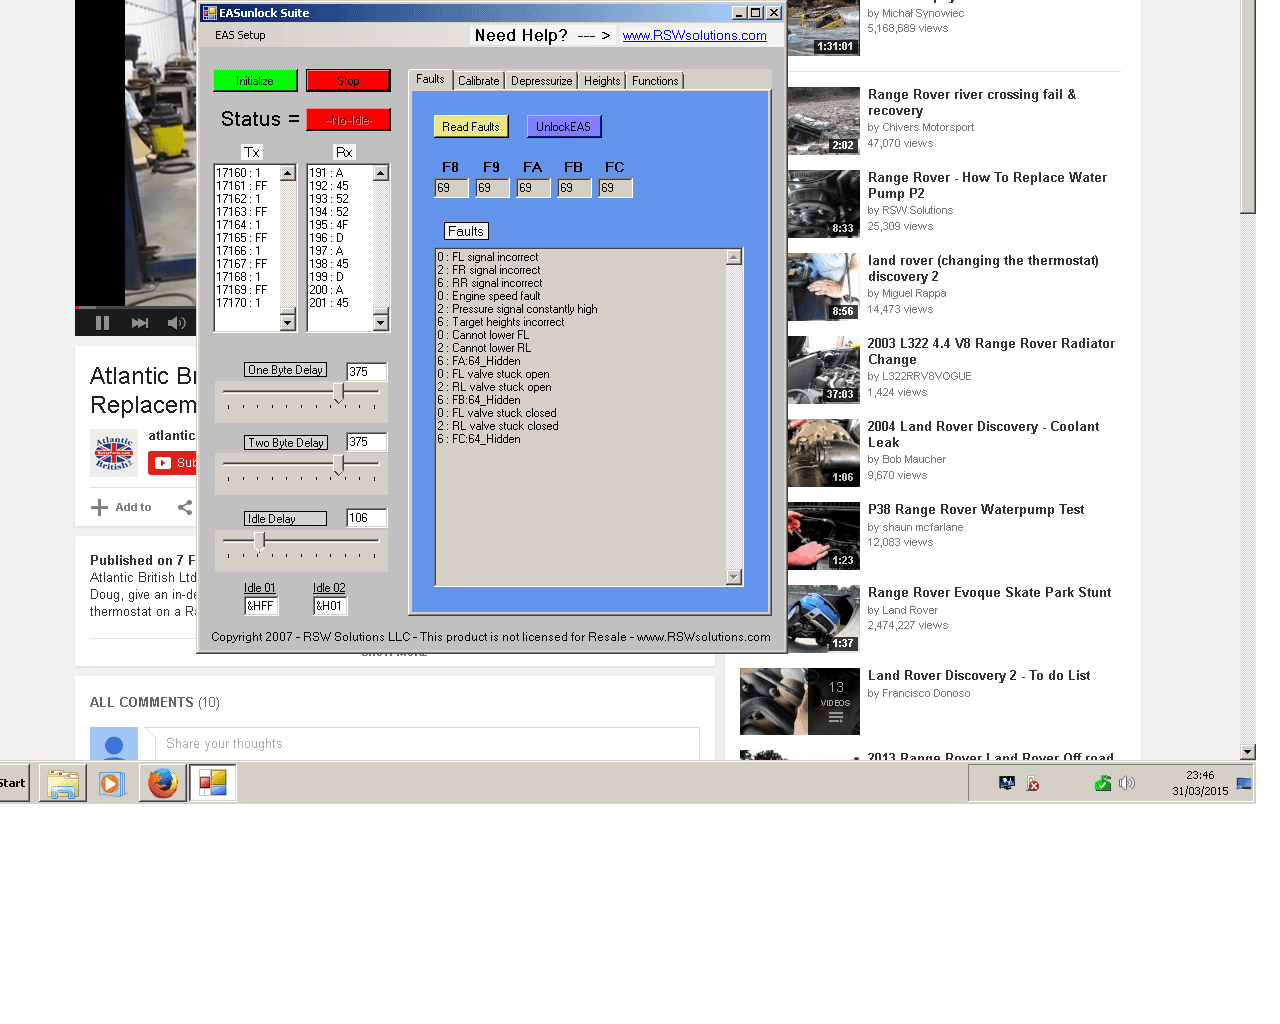The width and height of the screenshot is (1280, 1024).
Task: Open www.RSWsolutions.com help link
Action: pyautogui.click(x=694, y=35)
